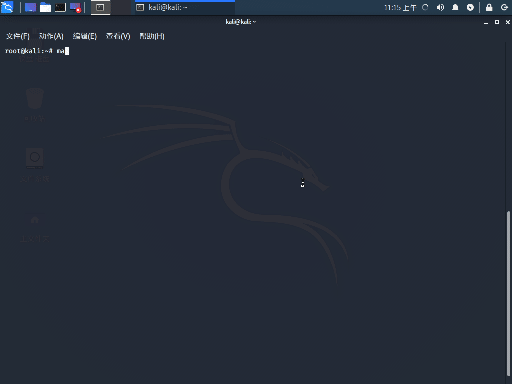Viewport: 512px width, 384px height.
Task: Click the screen recorder launcher with red dot
Action: point(75,7)
